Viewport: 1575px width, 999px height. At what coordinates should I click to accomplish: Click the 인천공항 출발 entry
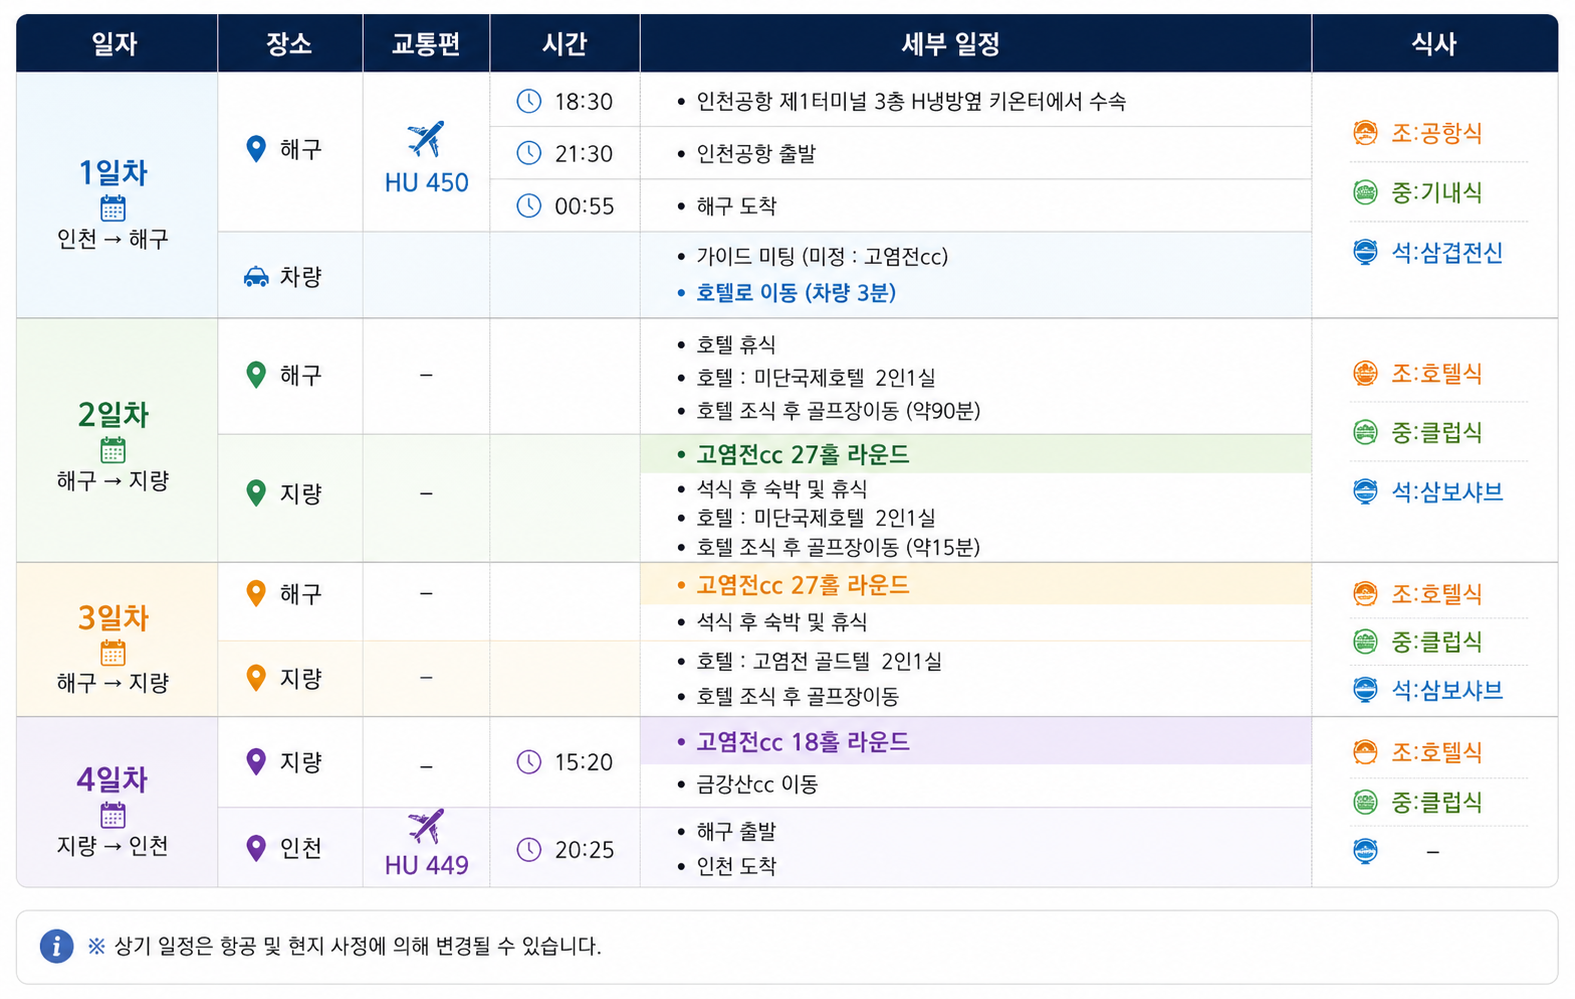(756, 153)
